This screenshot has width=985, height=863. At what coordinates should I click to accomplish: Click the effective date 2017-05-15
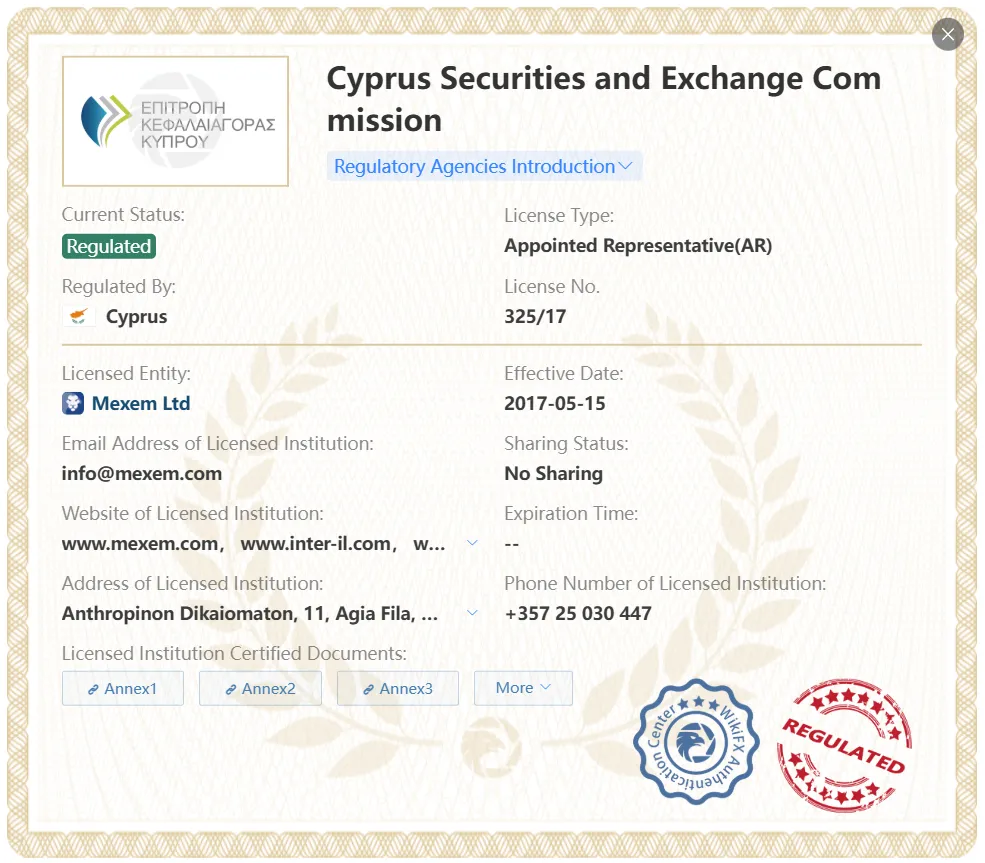tap(555, 403)
